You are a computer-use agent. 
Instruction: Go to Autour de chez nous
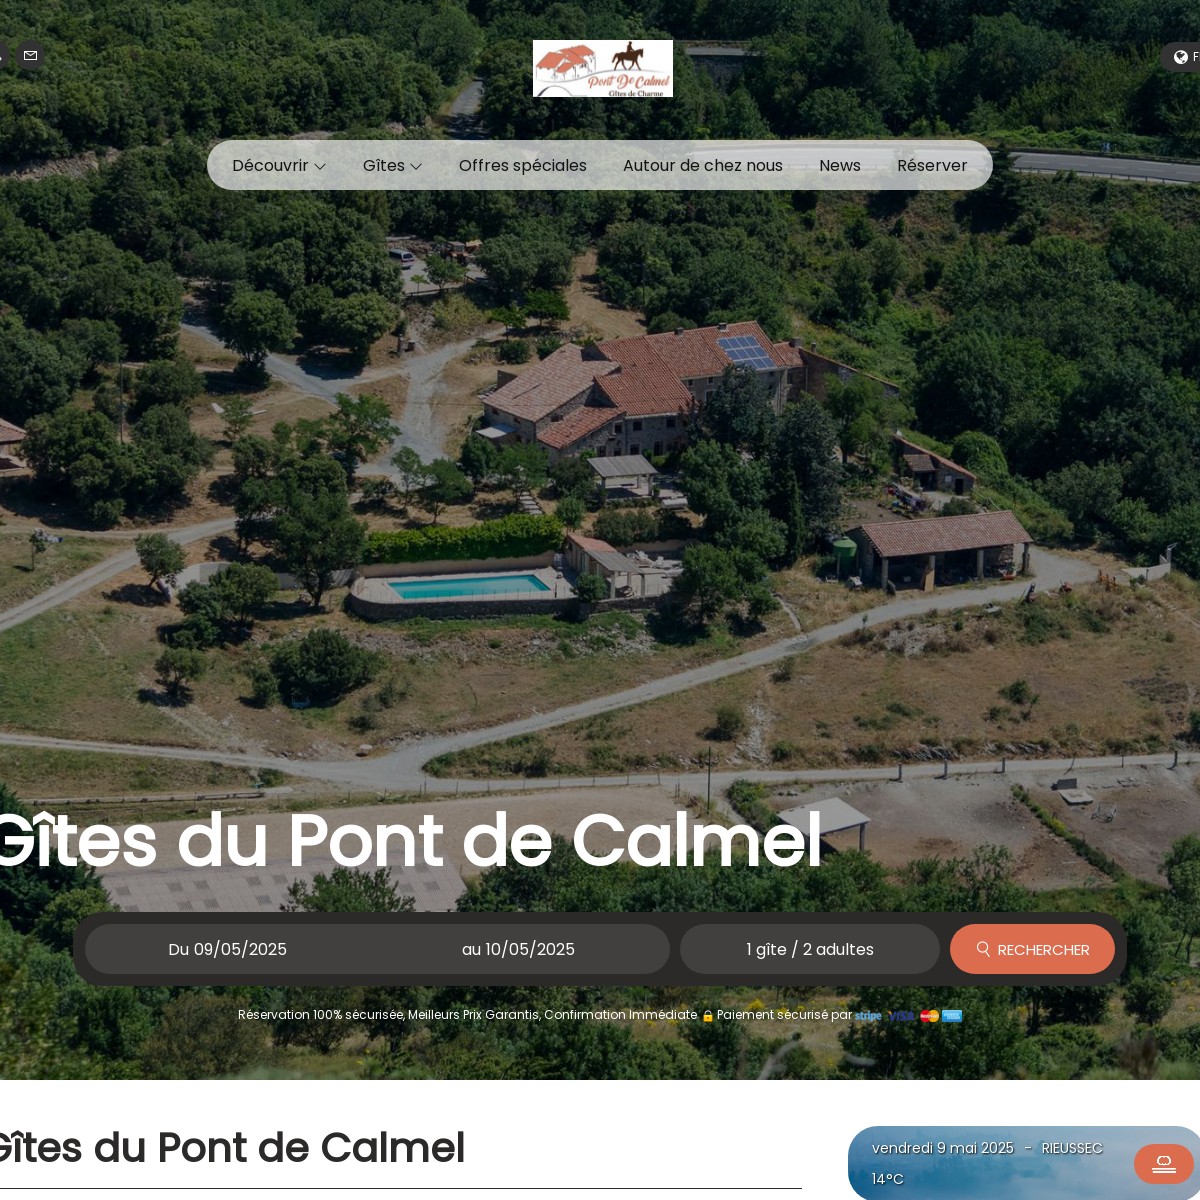pos(703,165)
